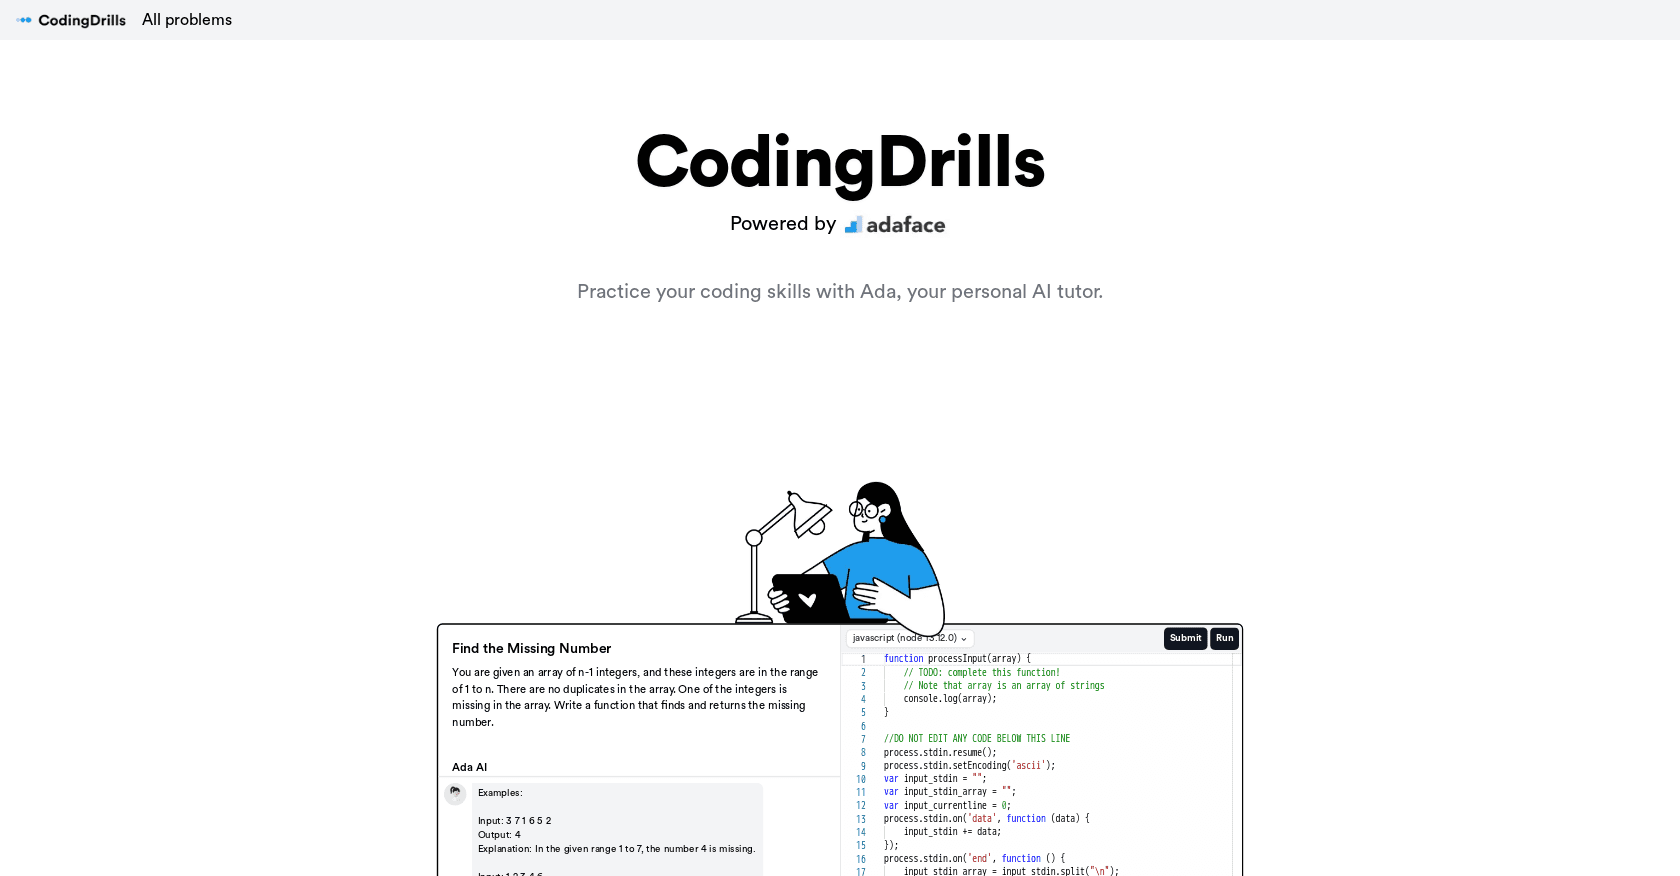This screenshot has width=1680, height=876.
Task: Click the Ada AI avatar icon
Action: pos(455,794)
